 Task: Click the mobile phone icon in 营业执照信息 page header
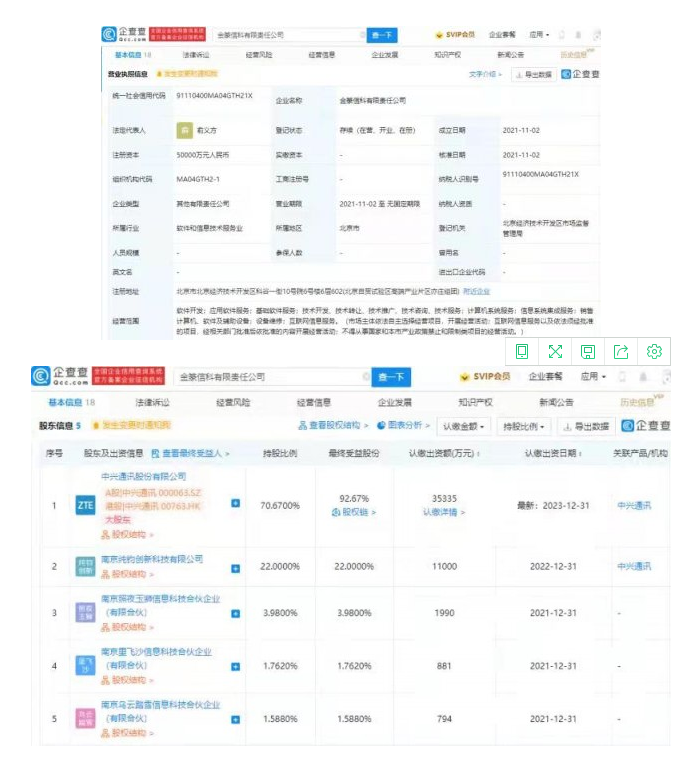pyautogui.click(x=562, y=35)
